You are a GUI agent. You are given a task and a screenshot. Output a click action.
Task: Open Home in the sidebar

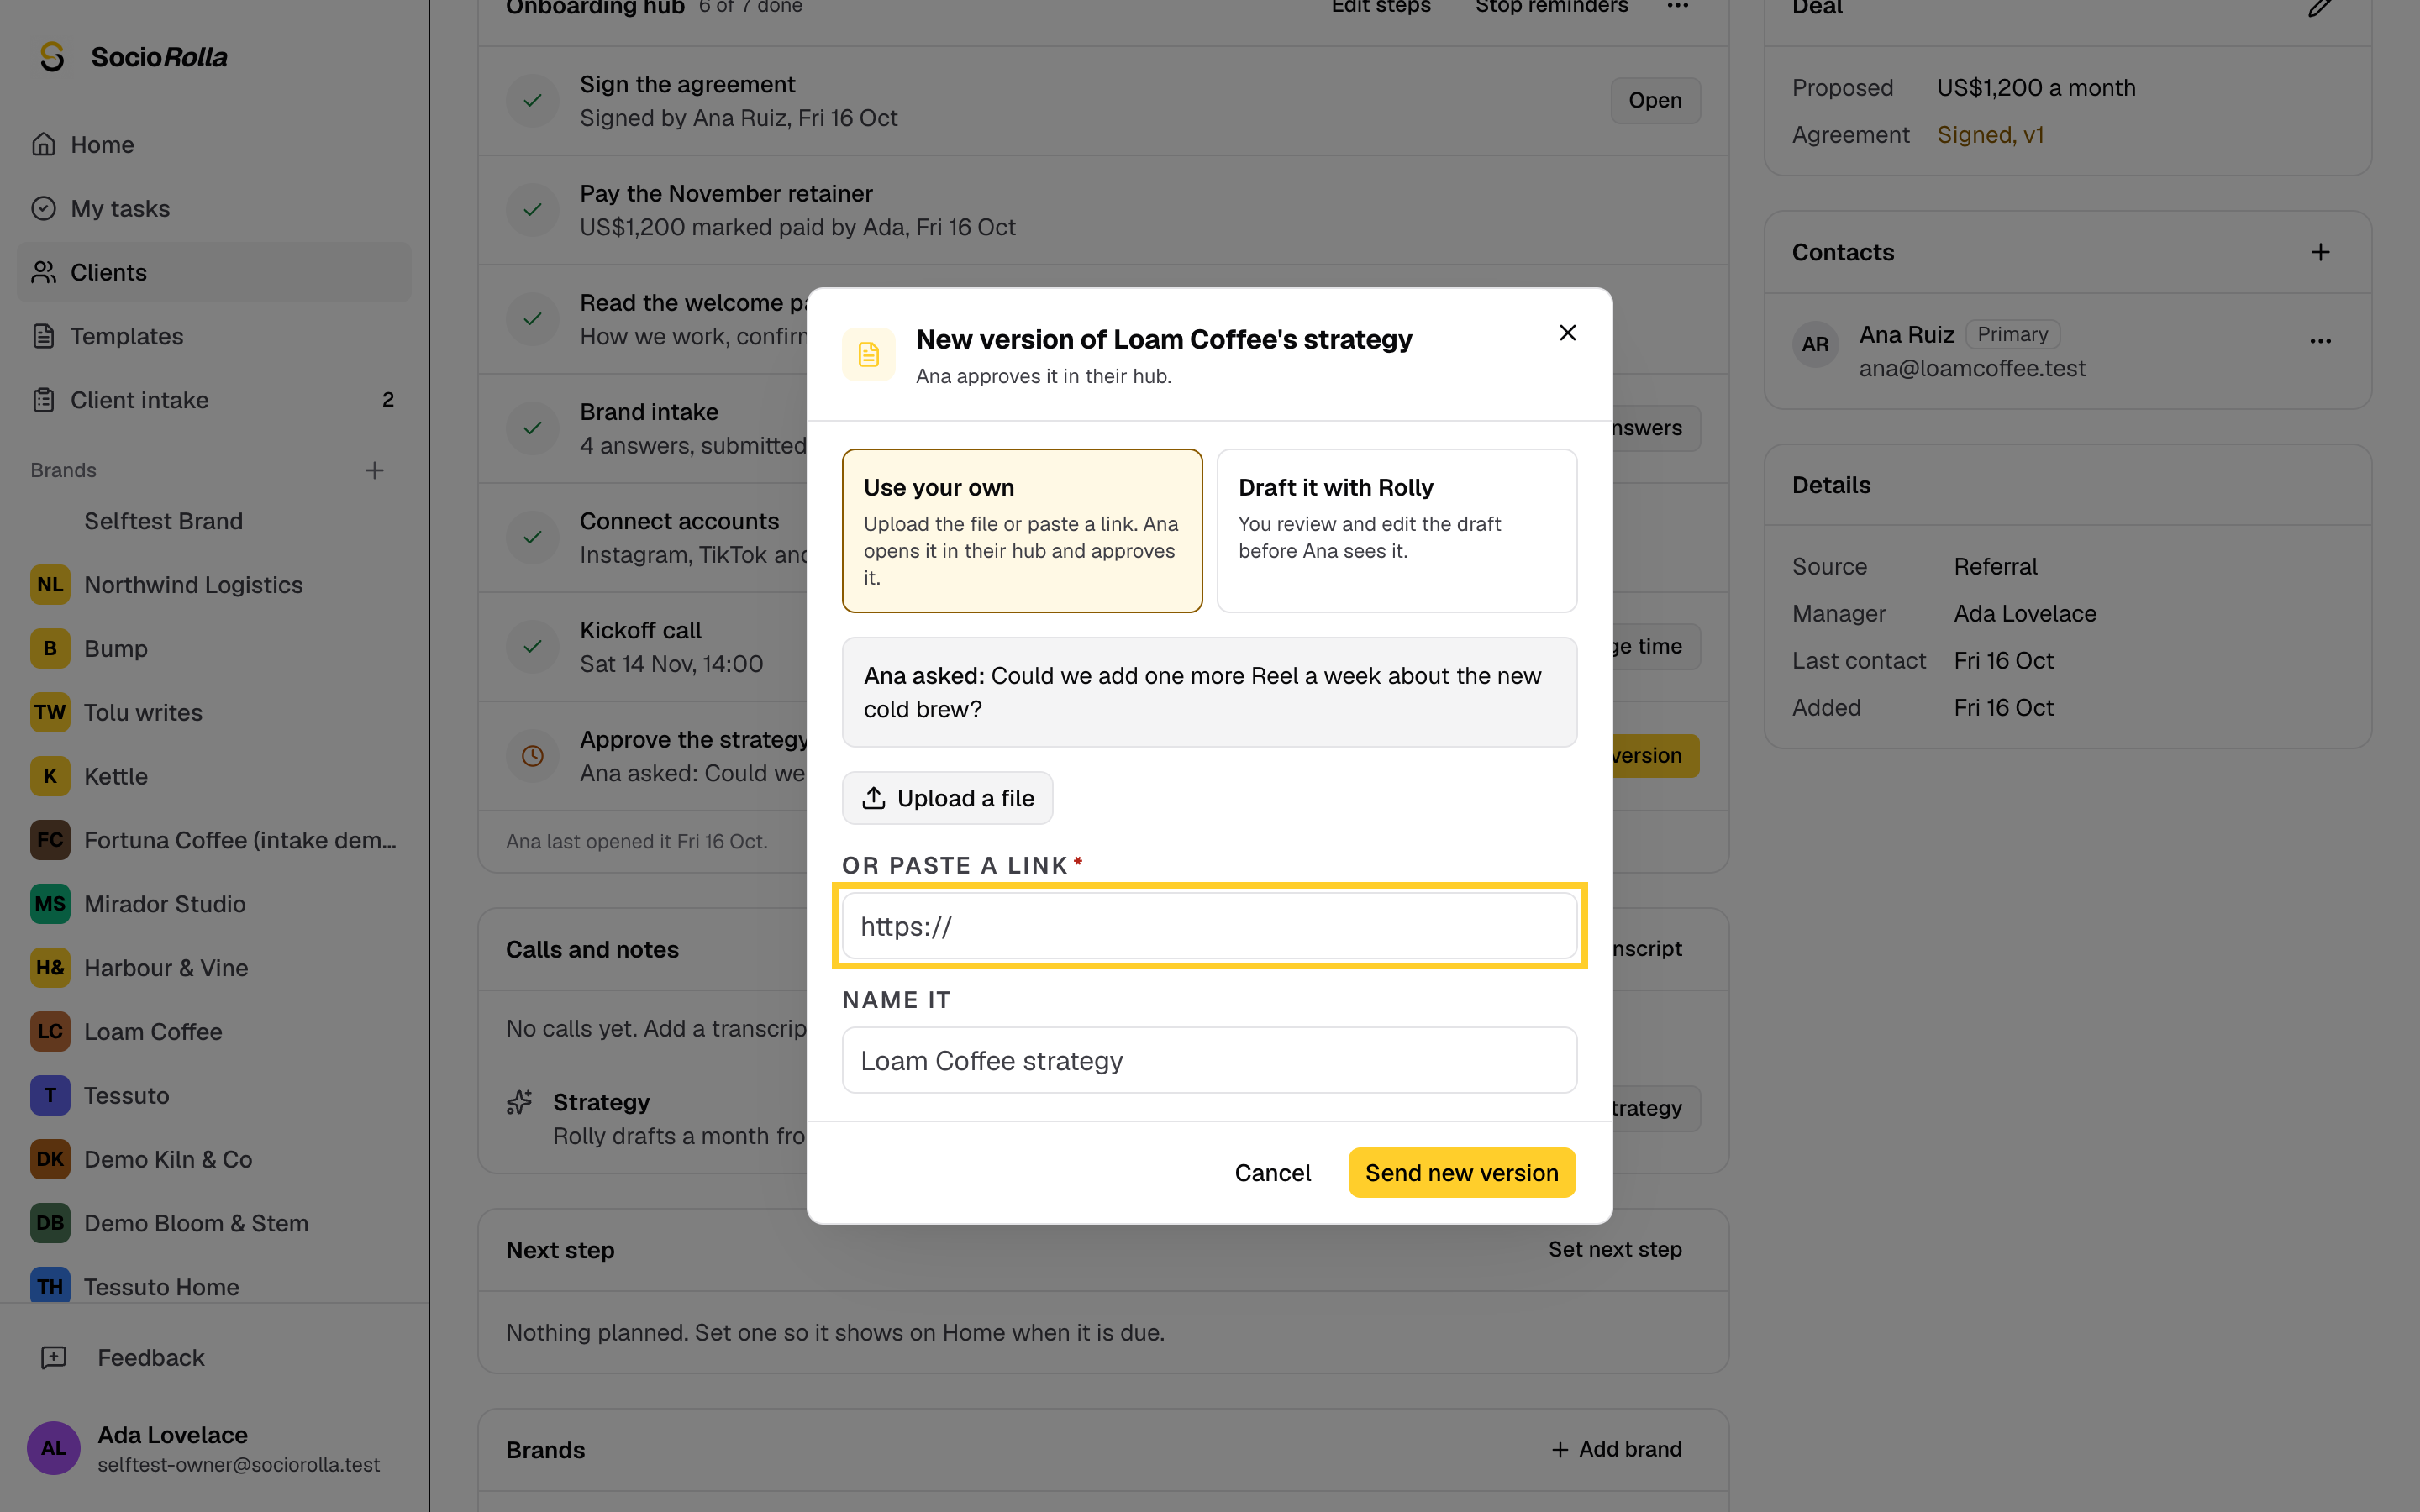214,144
